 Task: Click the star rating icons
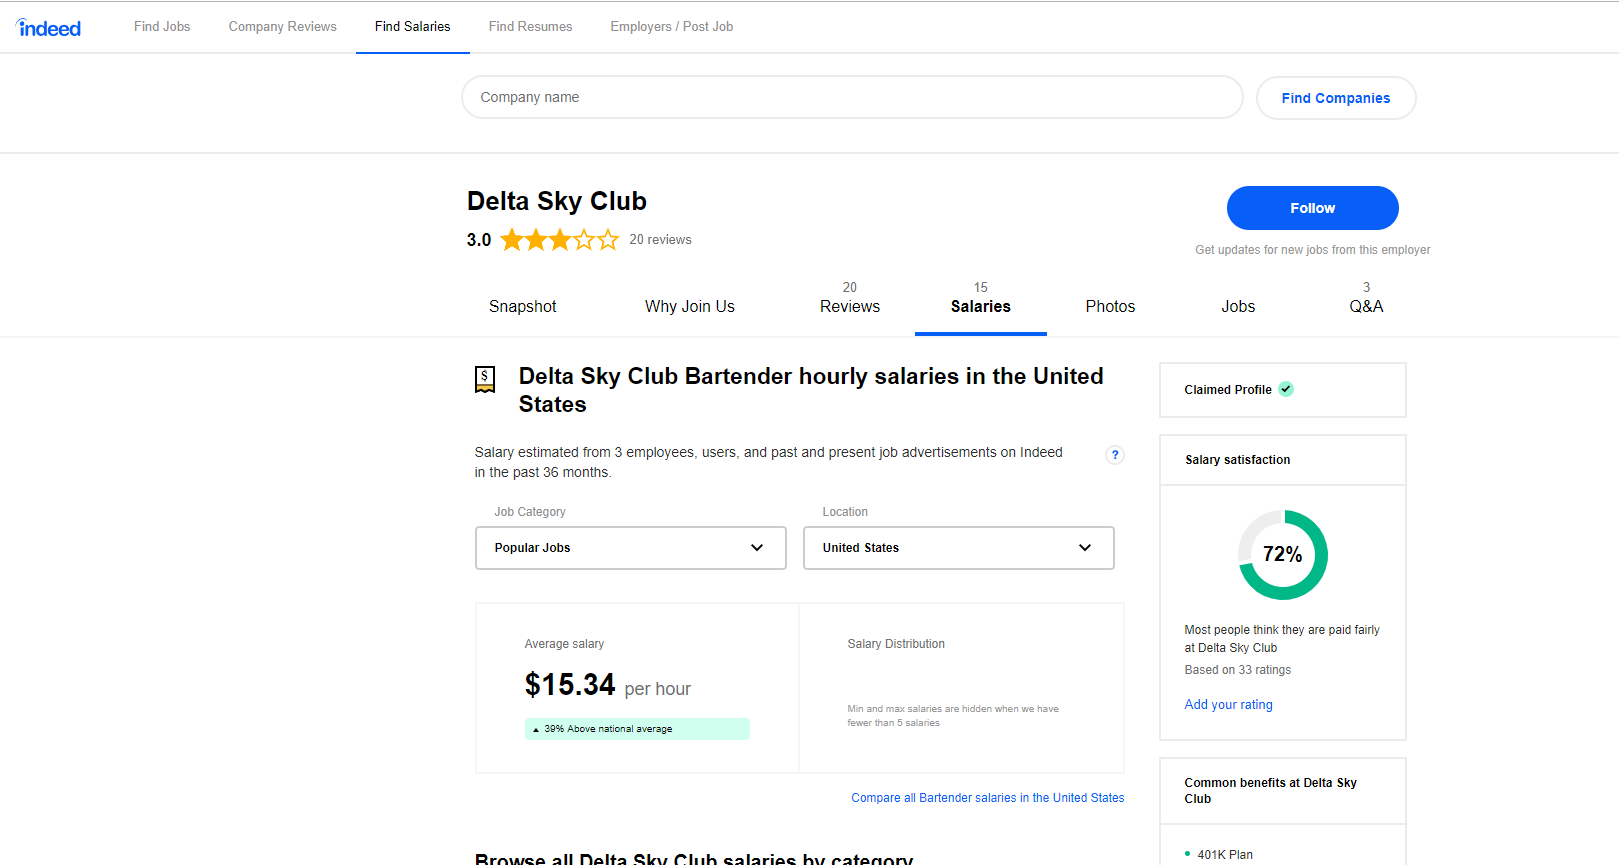coord(560,240)
